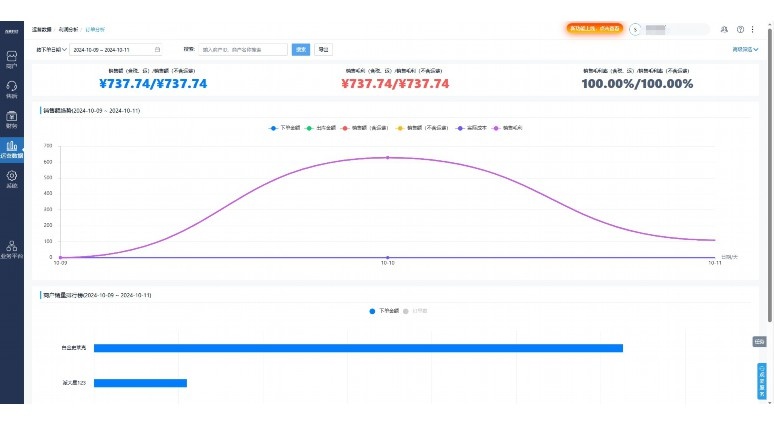Click the shorter second blue bar in the ranking chart

click(x=140, y=383)
